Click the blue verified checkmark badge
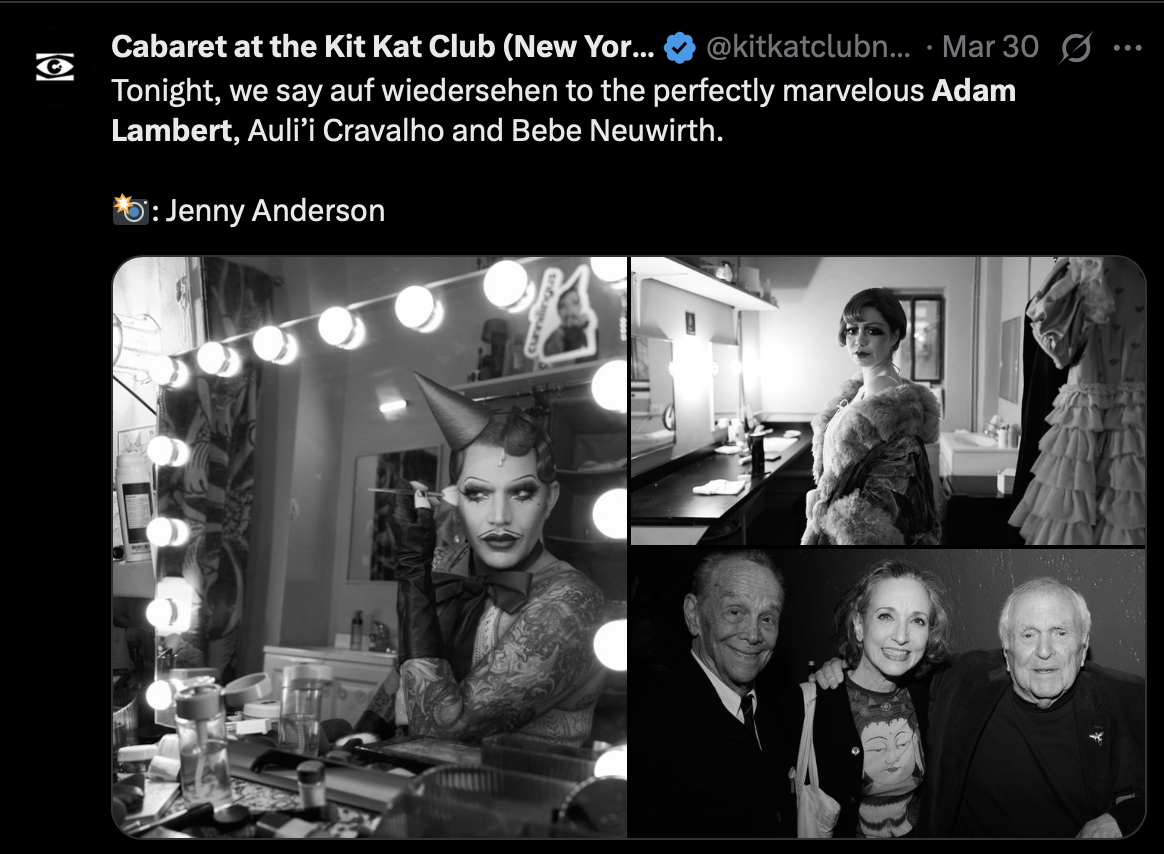The image size is (1164, 854). coord(679,48)
